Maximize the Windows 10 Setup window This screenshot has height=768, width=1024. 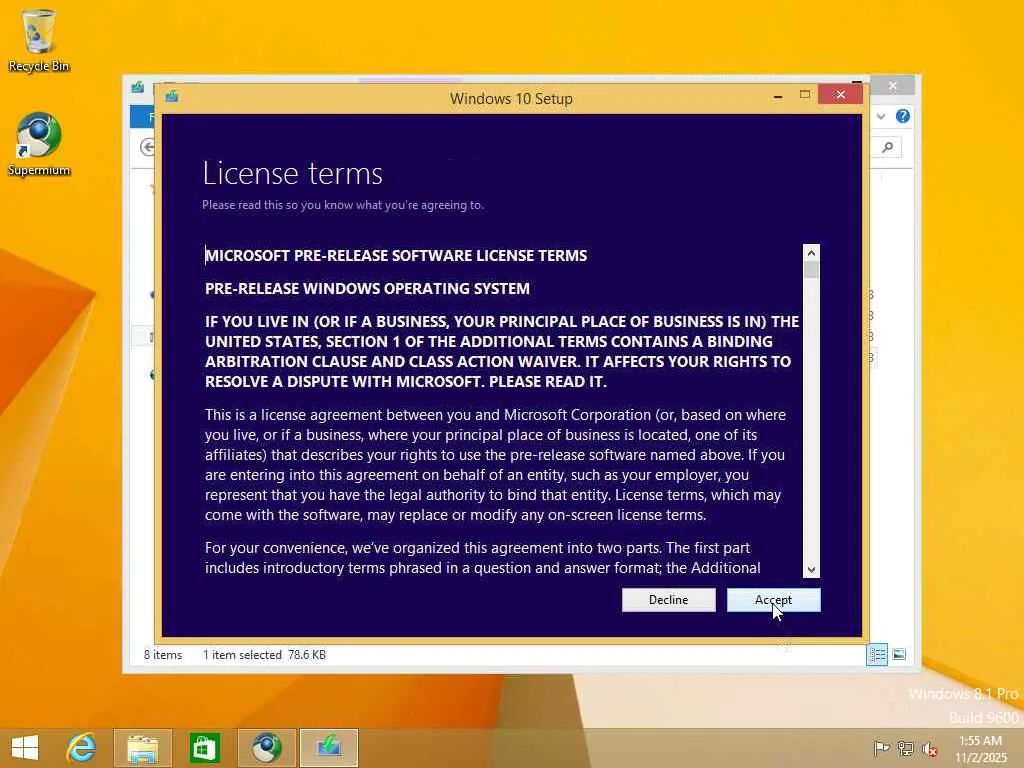[805, 95]
